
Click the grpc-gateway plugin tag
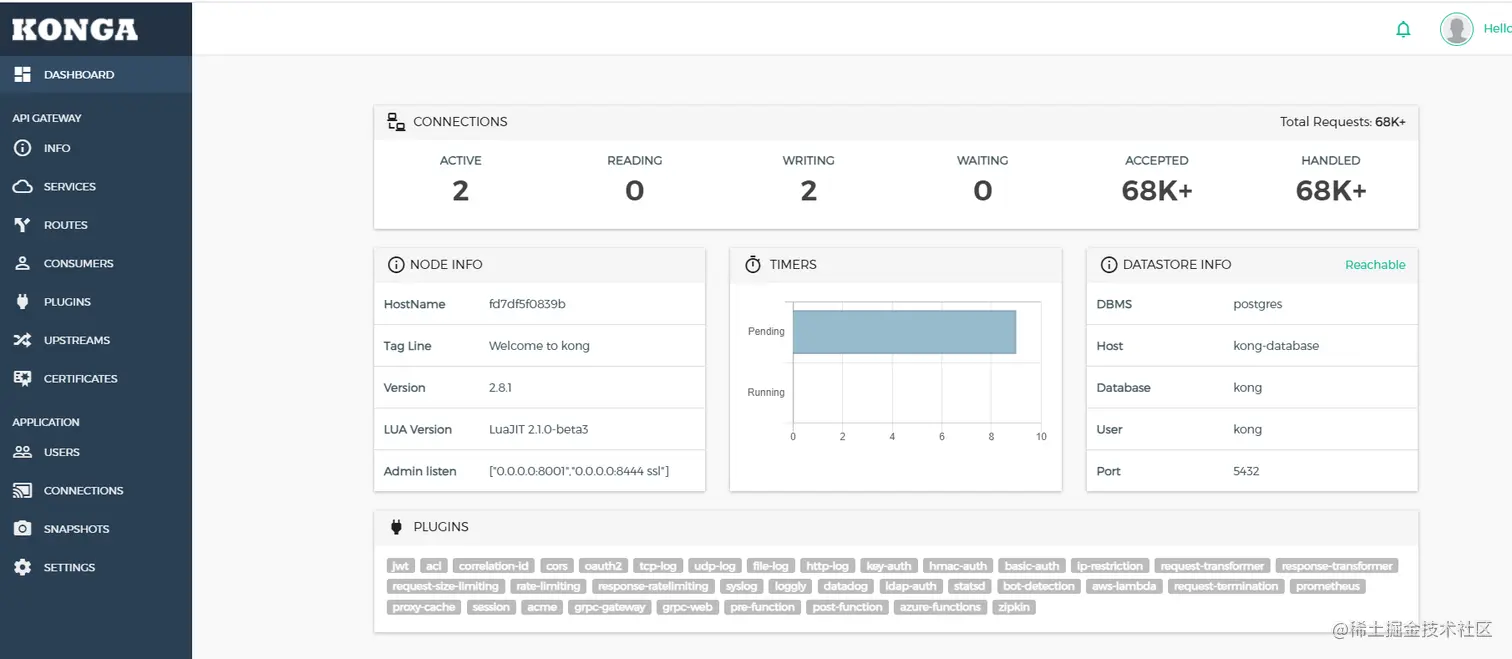coord(610,607)
